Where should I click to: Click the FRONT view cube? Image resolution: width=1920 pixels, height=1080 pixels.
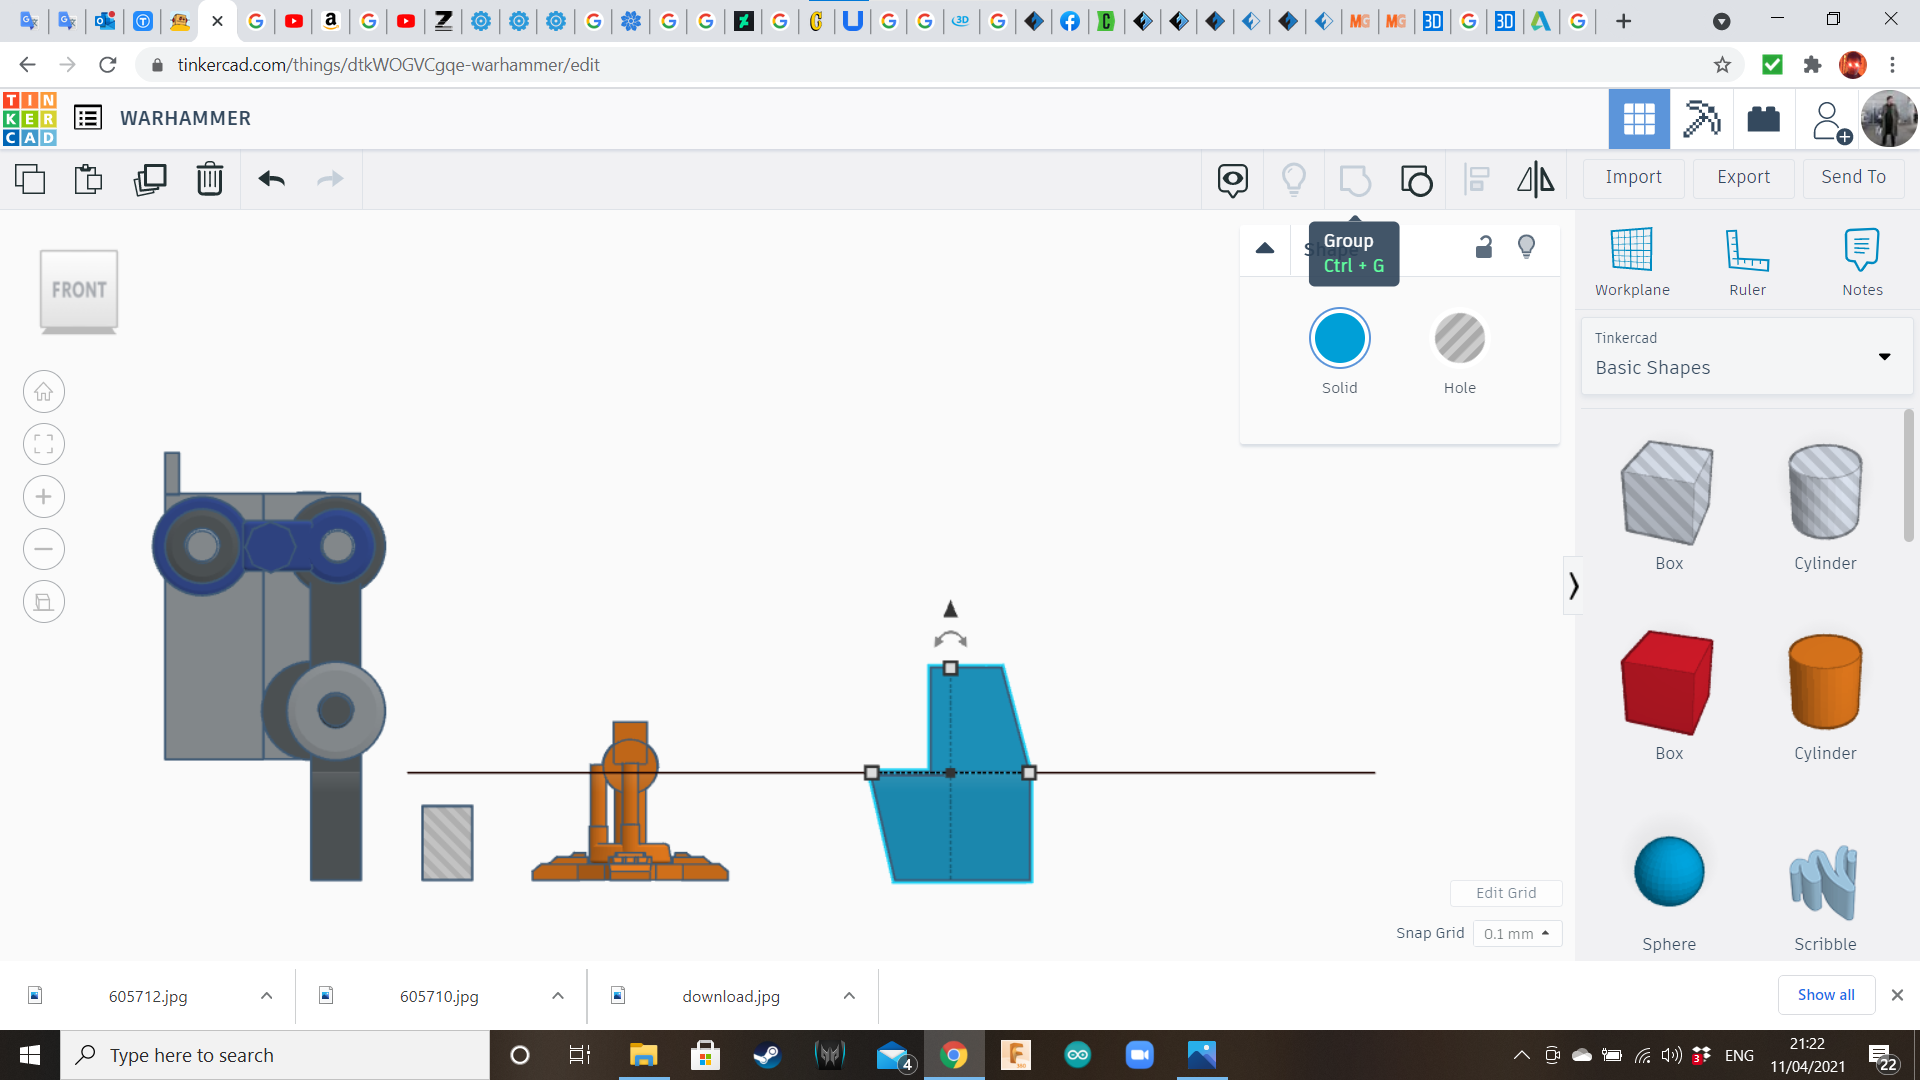point(79,290)
